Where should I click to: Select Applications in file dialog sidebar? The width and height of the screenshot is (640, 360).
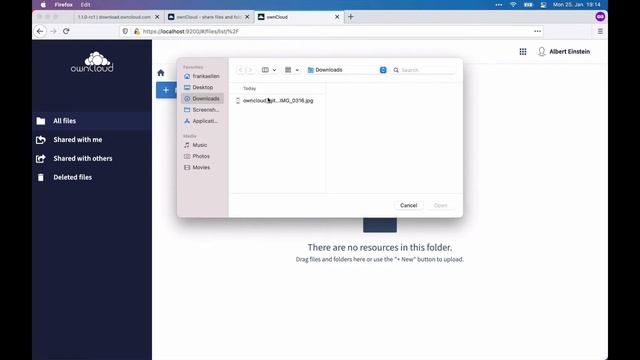coord(202,121)
